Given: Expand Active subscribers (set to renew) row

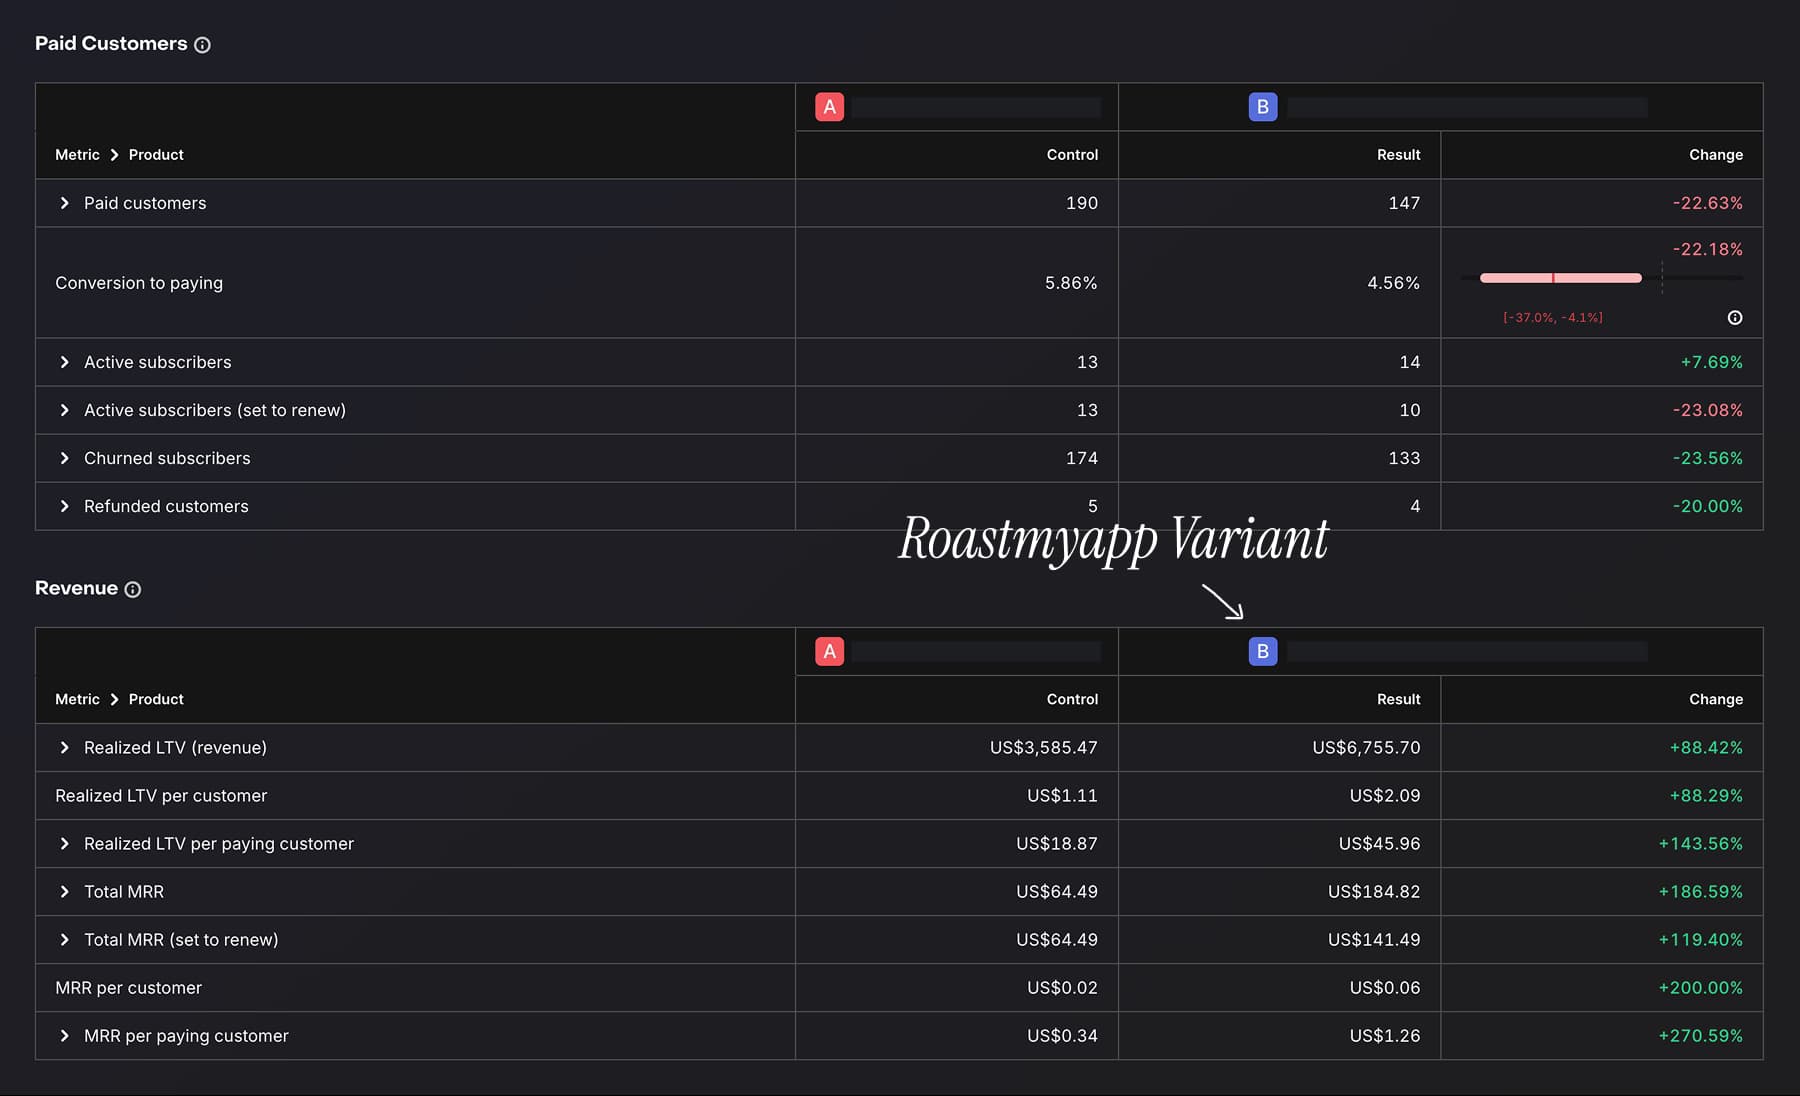Looking at the screenshot, I should tap(65, 410).
